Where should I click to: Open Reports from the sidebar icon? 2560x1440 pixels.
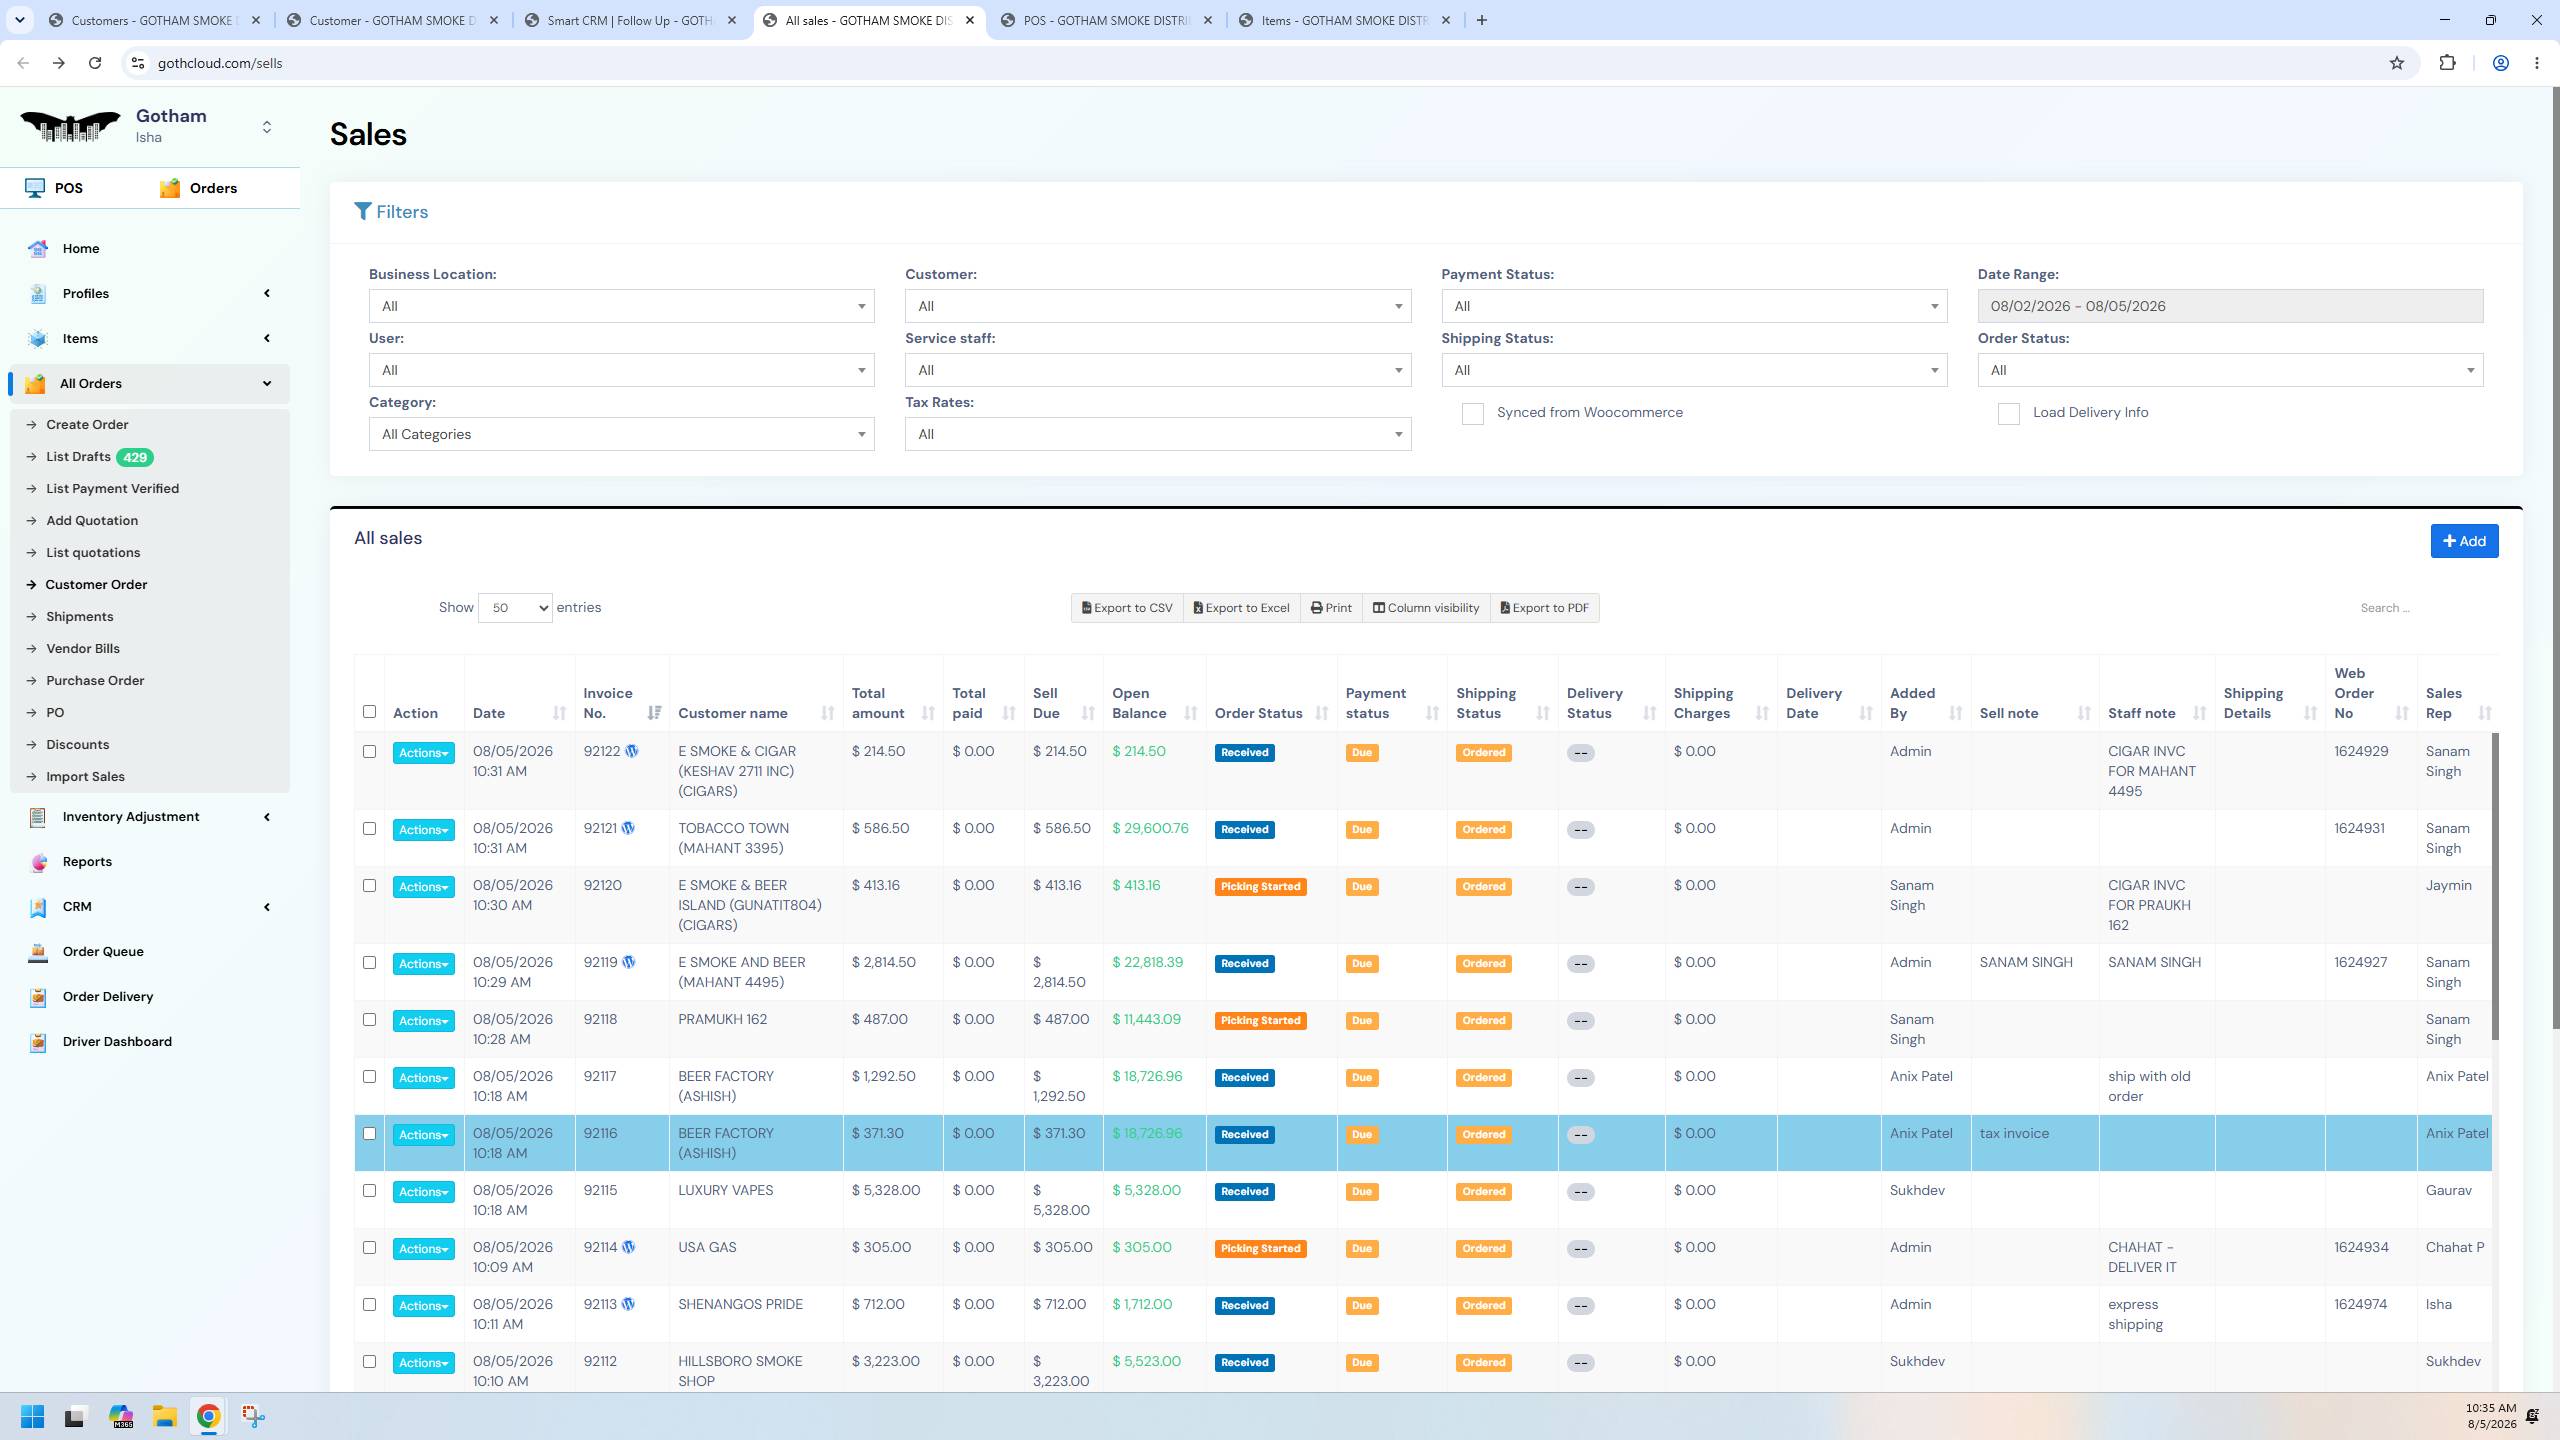click(38, 862)
